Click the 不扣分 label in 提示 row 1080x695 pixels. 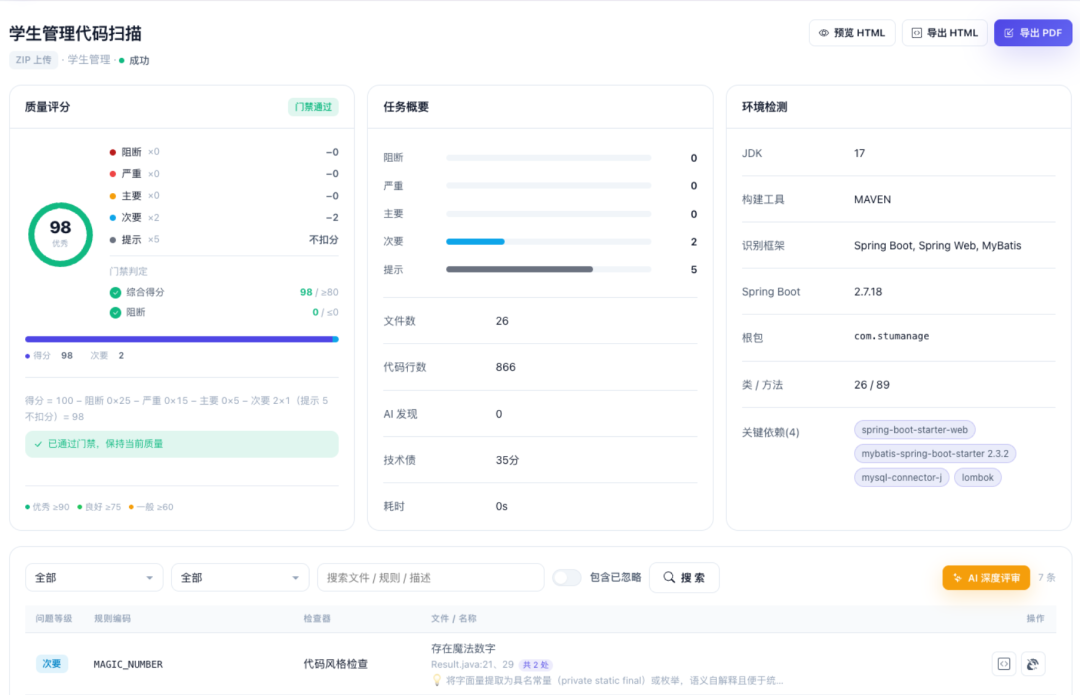[323, 240]
